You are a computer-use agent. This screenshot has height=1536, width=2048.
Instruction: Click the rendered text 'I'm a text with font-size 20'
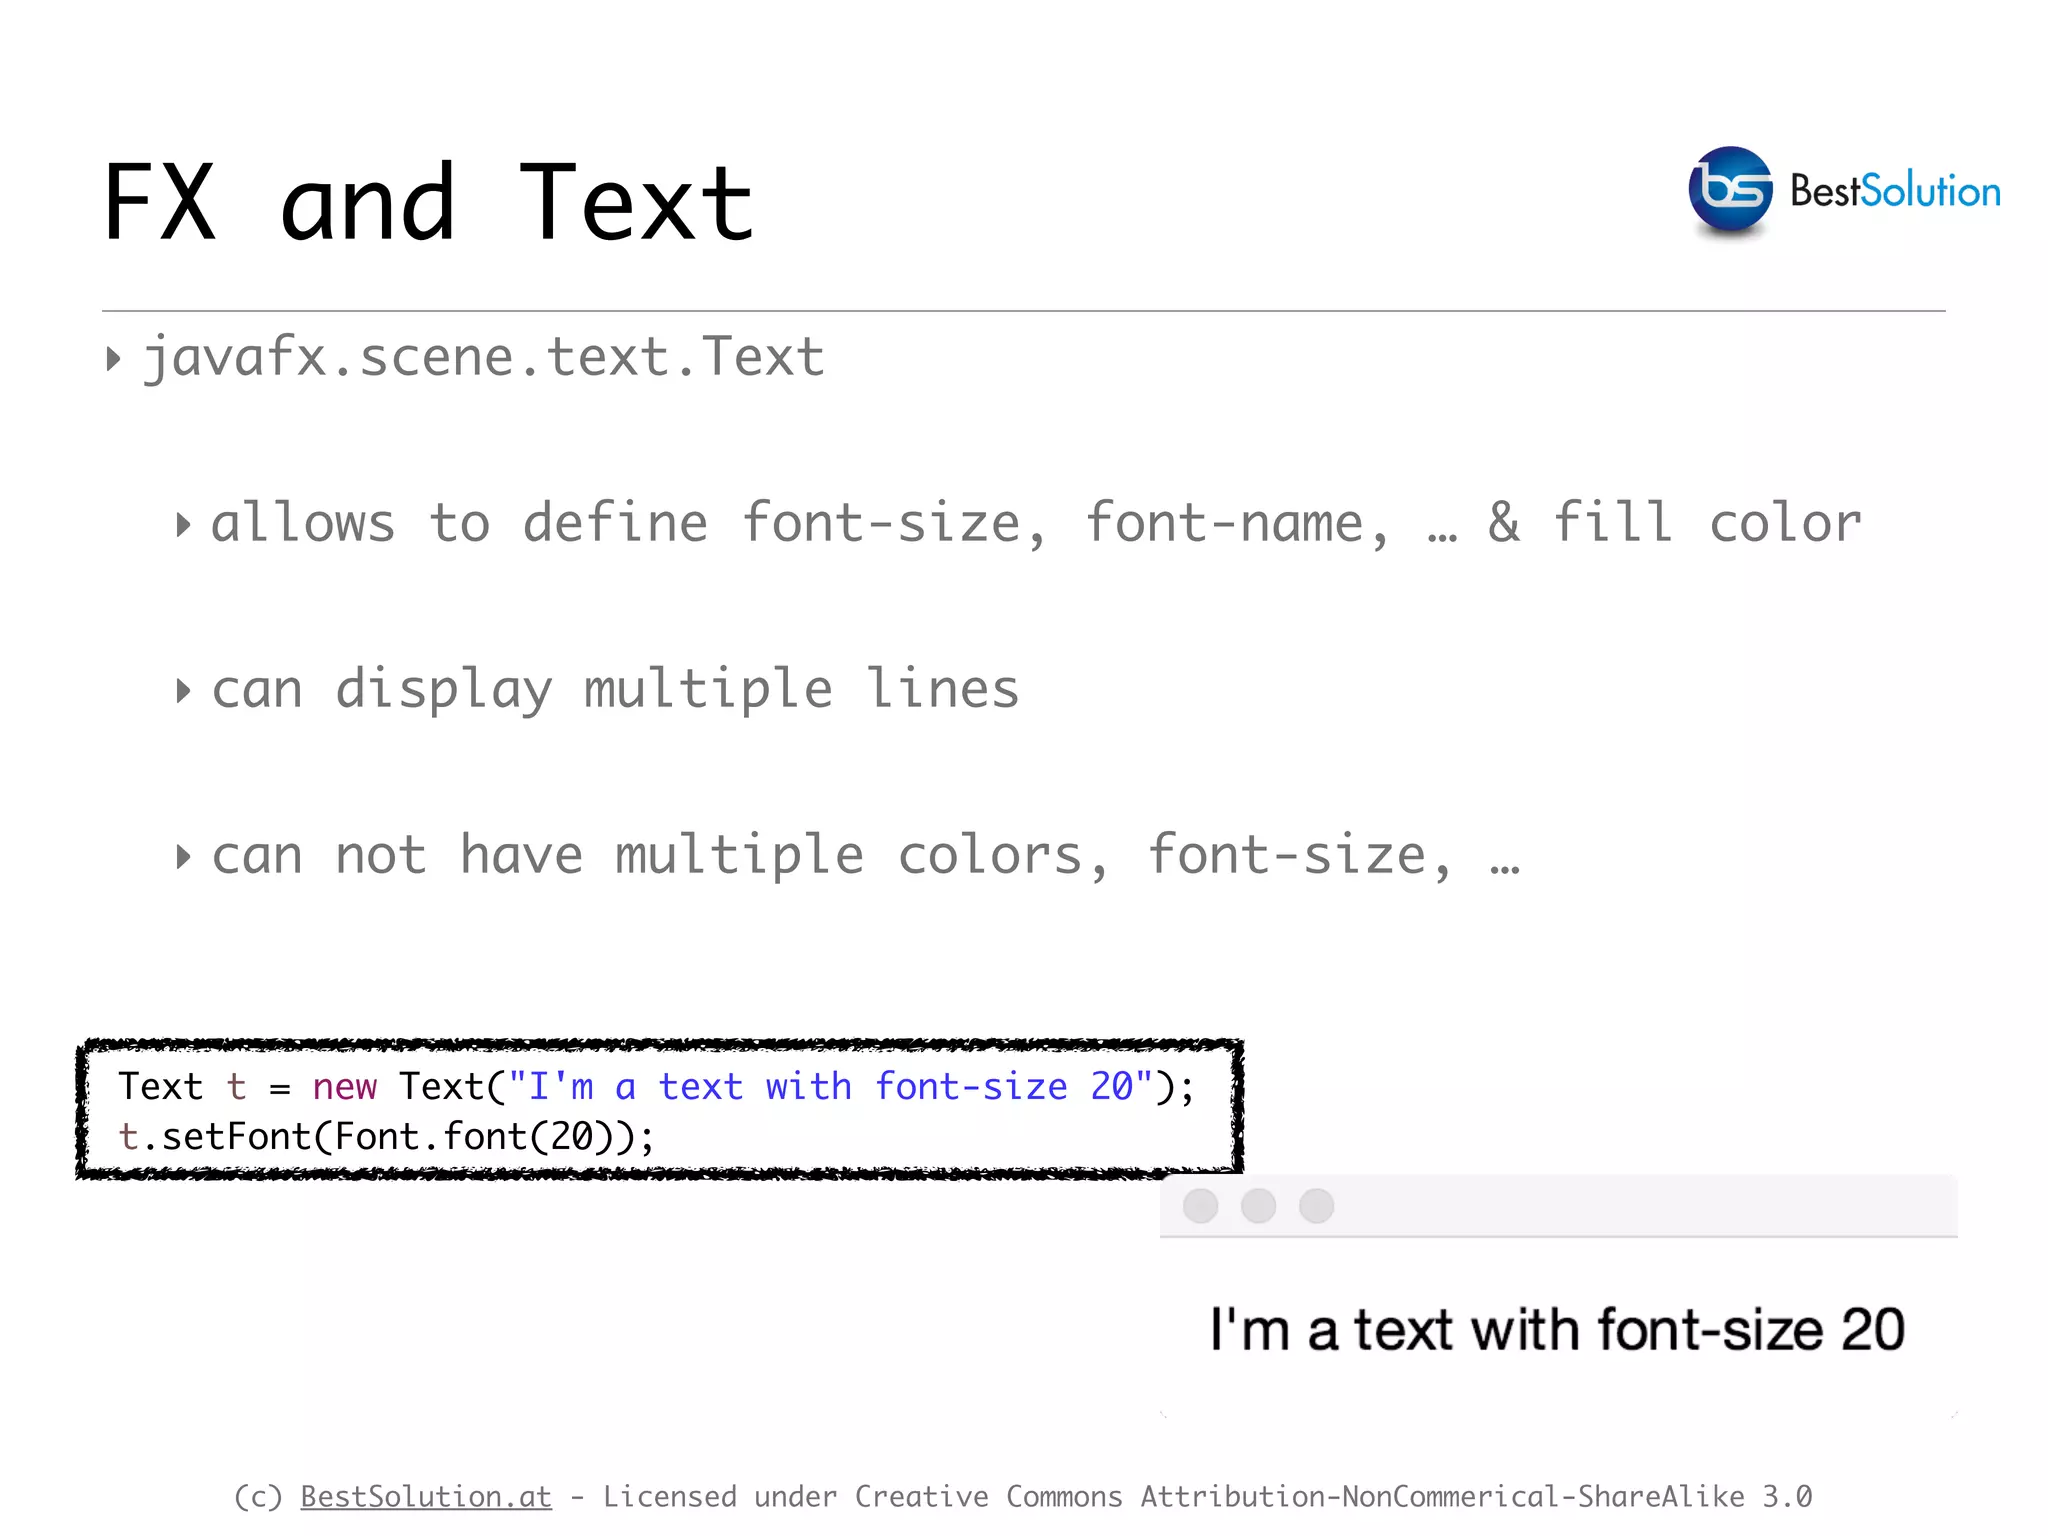(x=1557, y=1330)
